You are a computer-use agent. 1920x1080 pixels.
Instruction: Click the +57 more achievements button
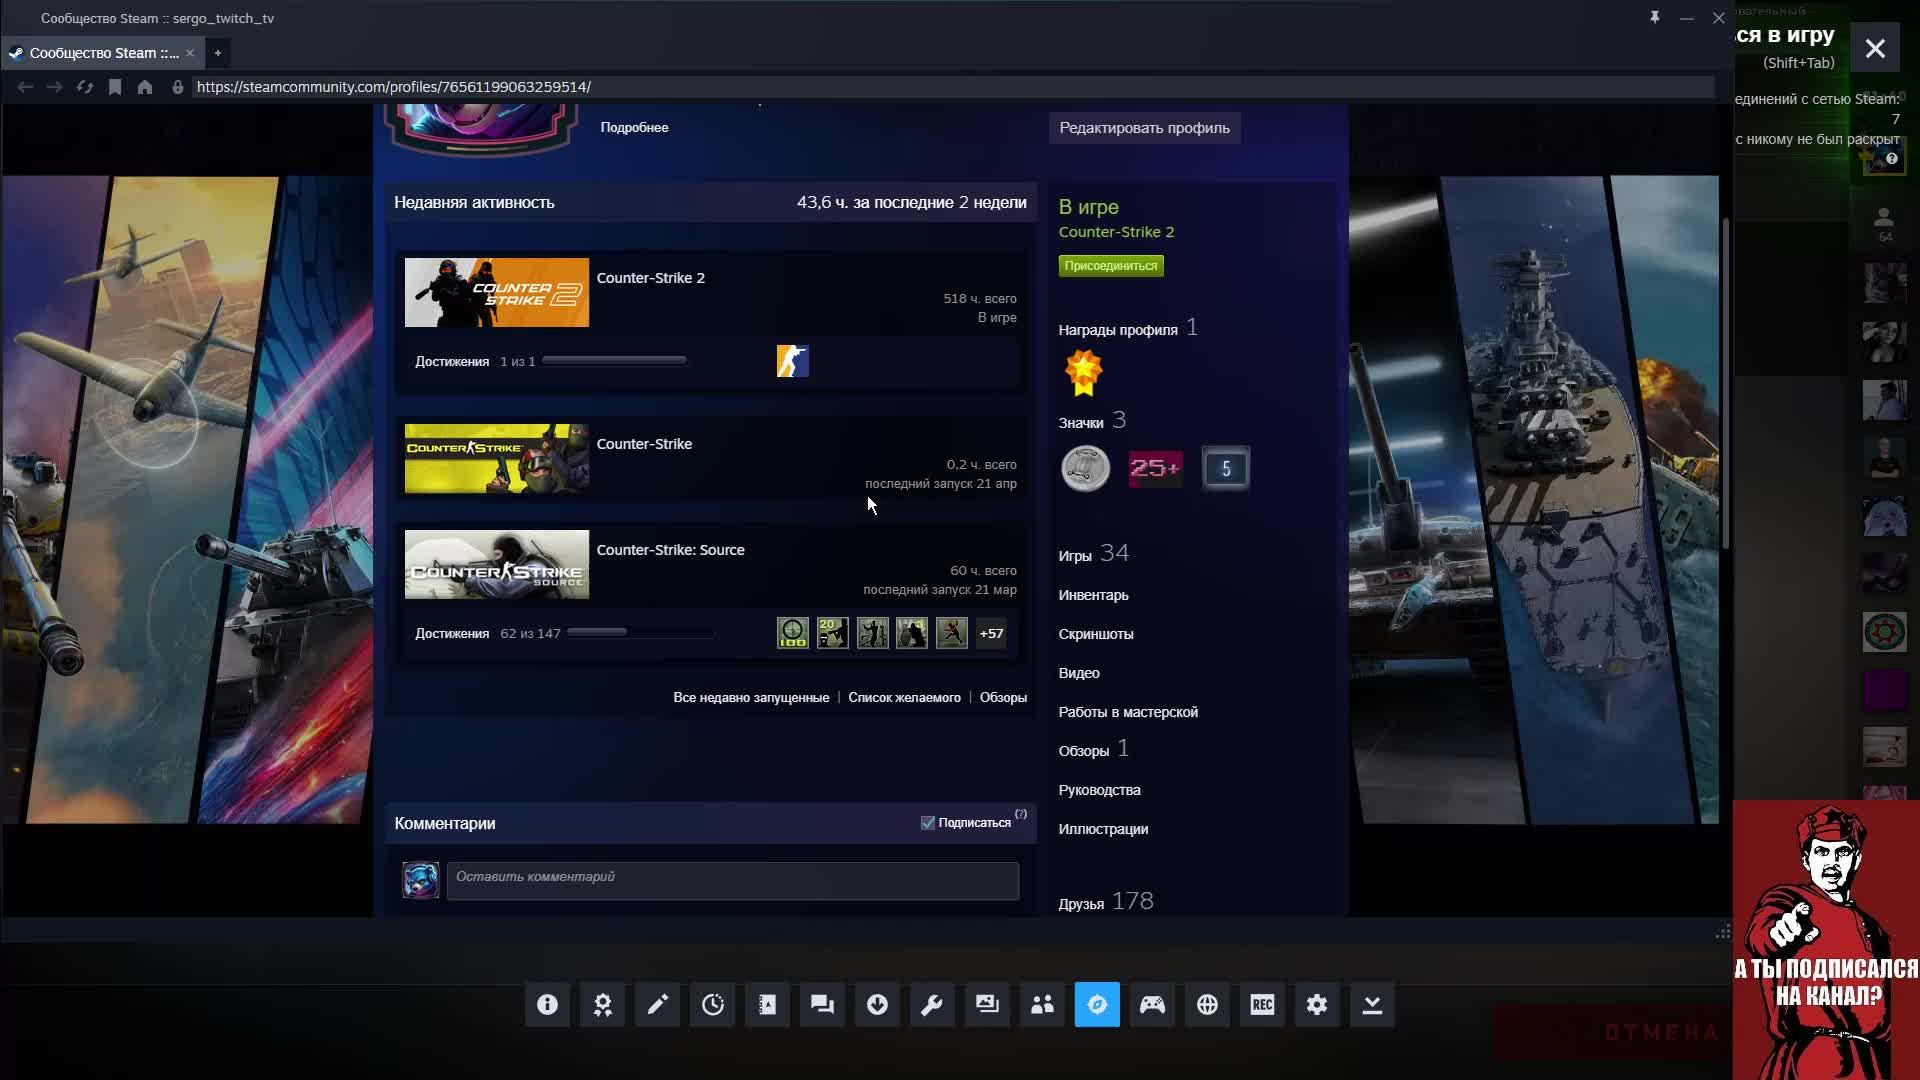coord(991,633)
